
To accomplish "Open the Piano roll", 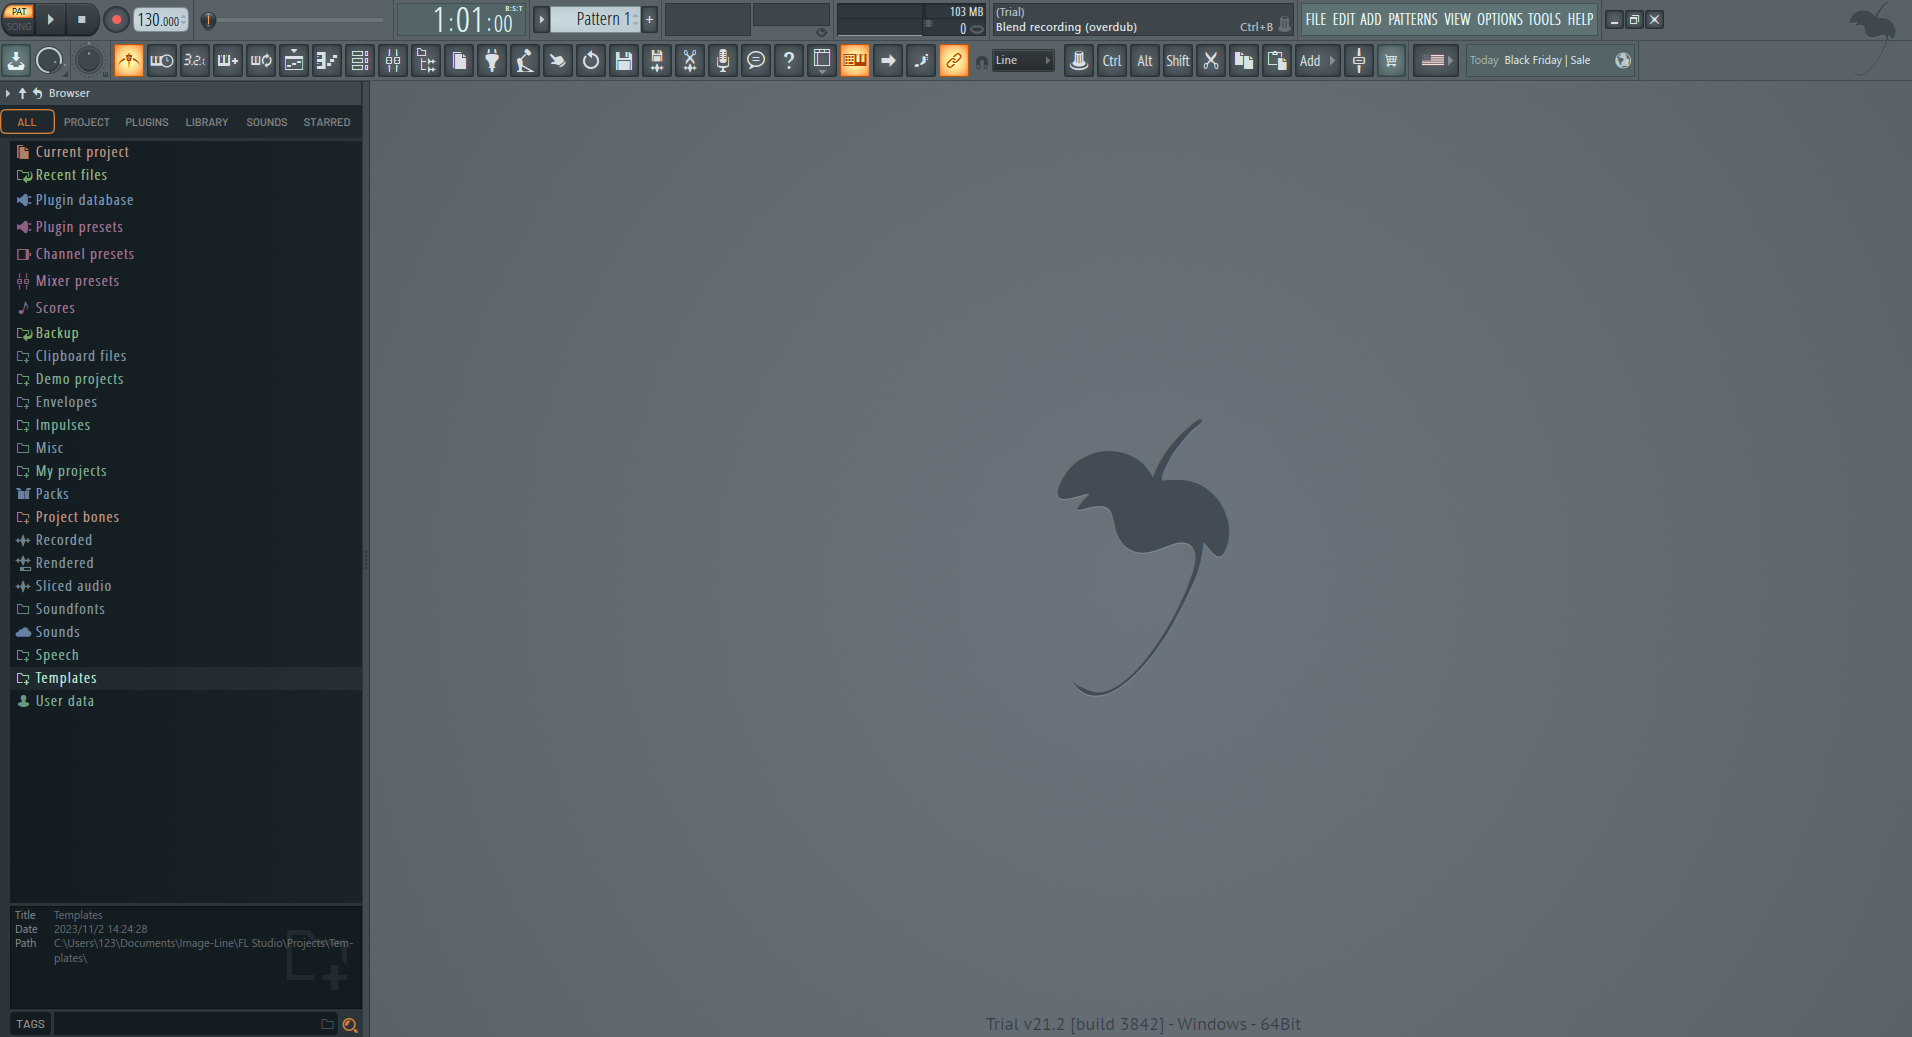I will coord(326,61).
